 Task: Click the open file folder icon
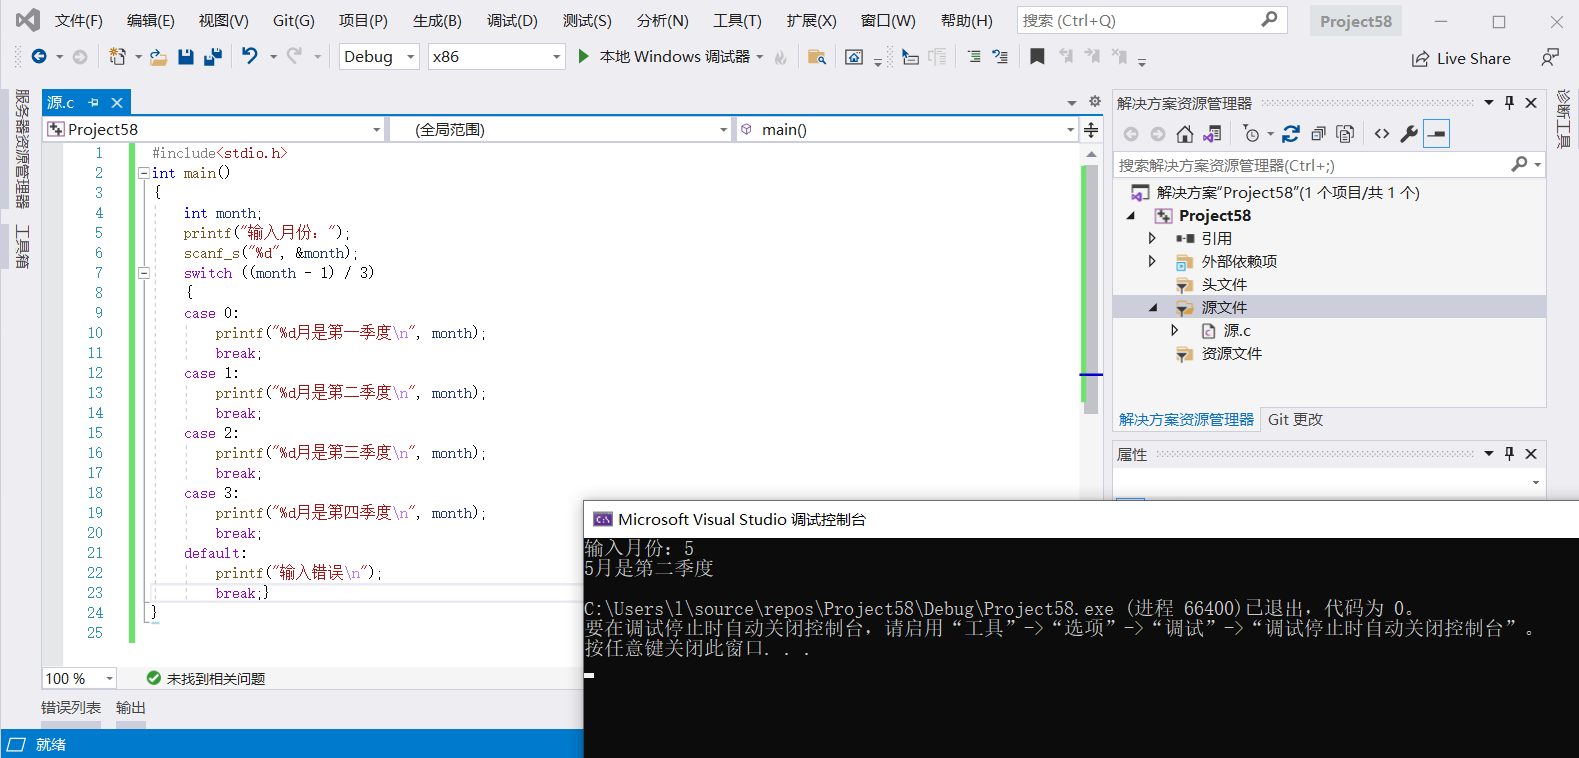[x=158, y=57]
